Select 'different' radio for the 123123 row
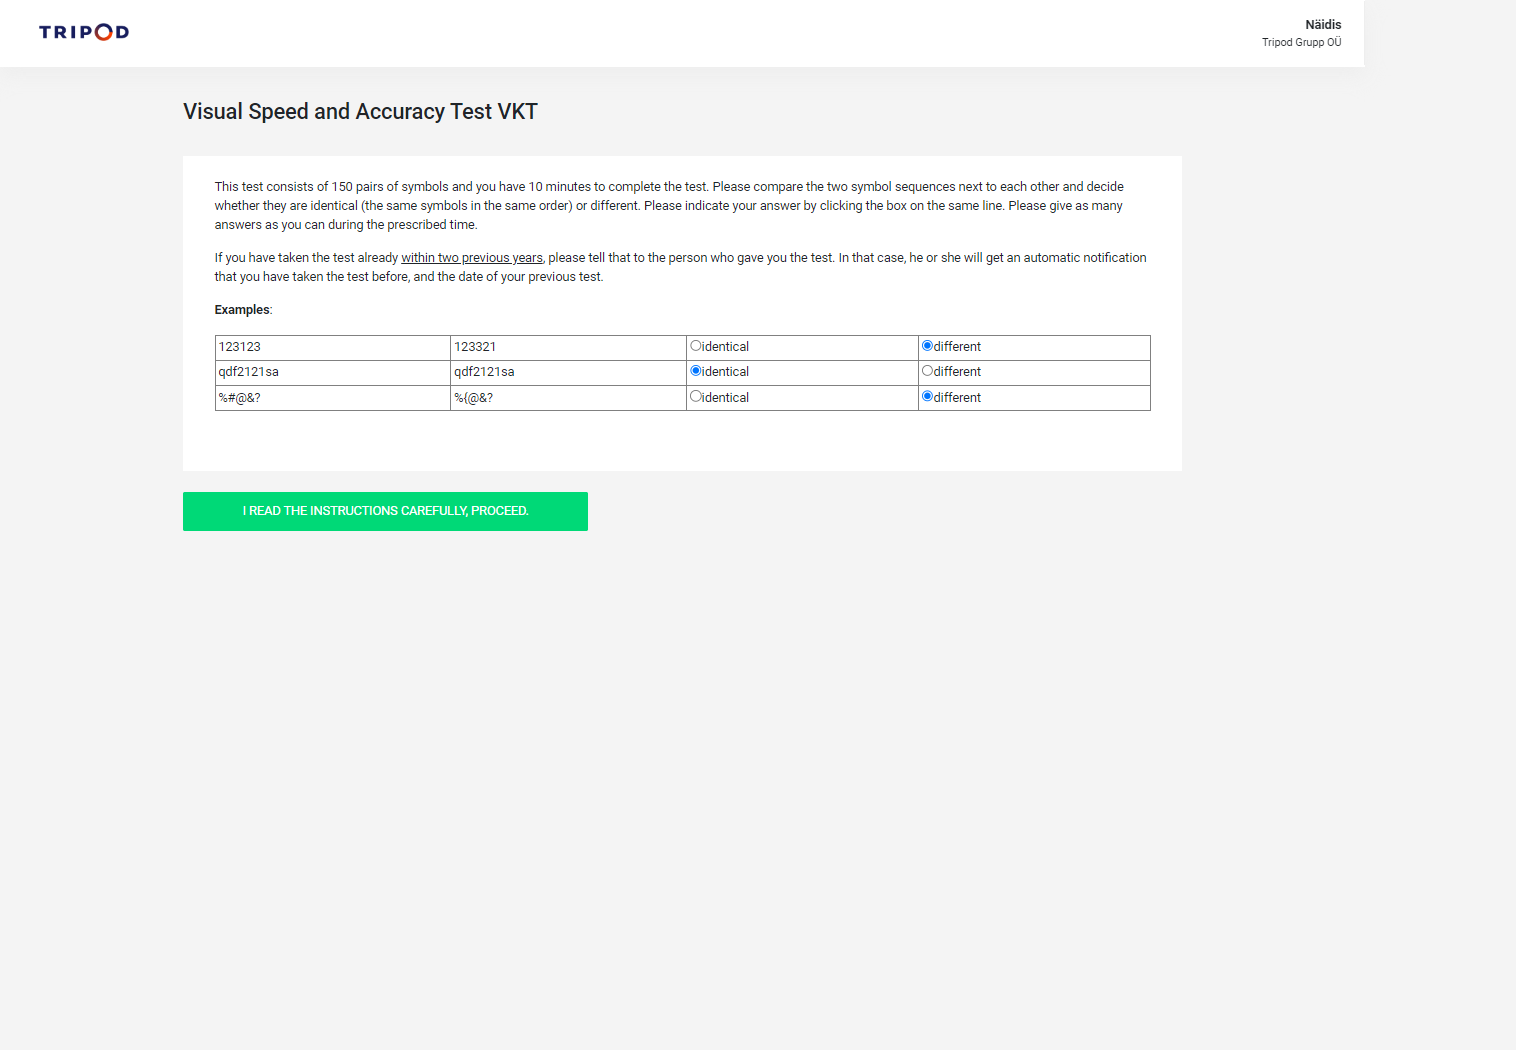Image resolution: width=1516 pixels, height=1050 pixels. pos(927,346)
